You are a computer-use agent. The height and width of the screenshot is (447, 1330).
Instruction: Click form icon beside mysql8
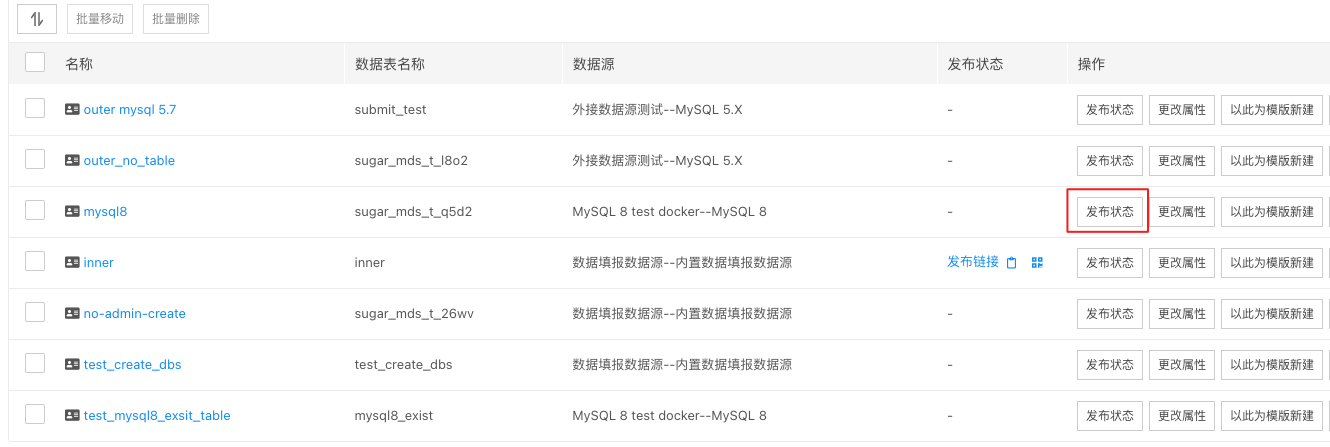[x=72, y=212]
